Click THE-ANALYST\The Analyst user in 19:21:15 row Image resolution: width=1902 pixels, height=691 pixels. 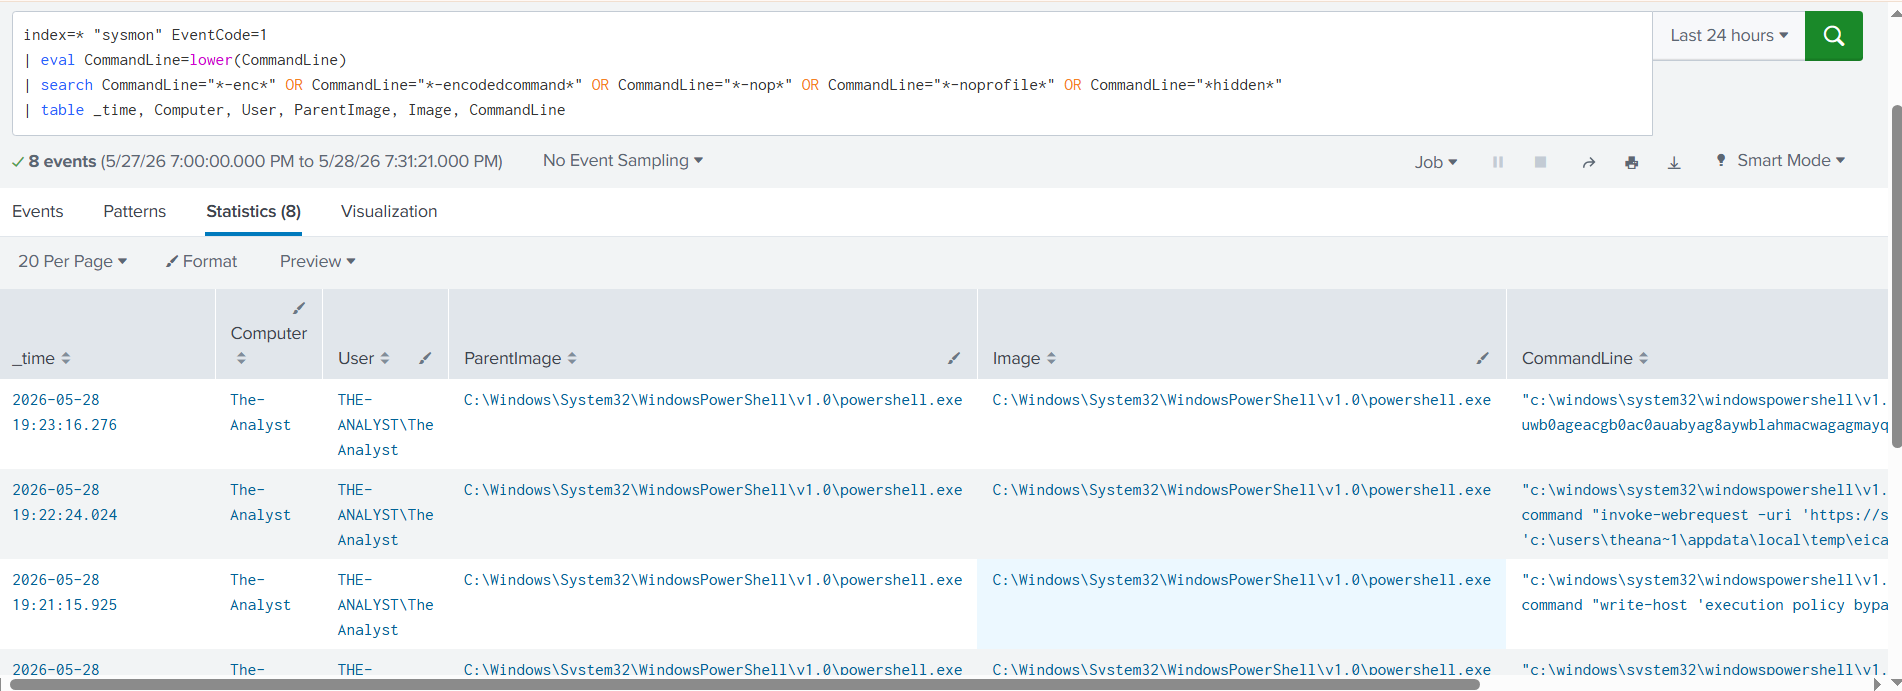[385, 605]
